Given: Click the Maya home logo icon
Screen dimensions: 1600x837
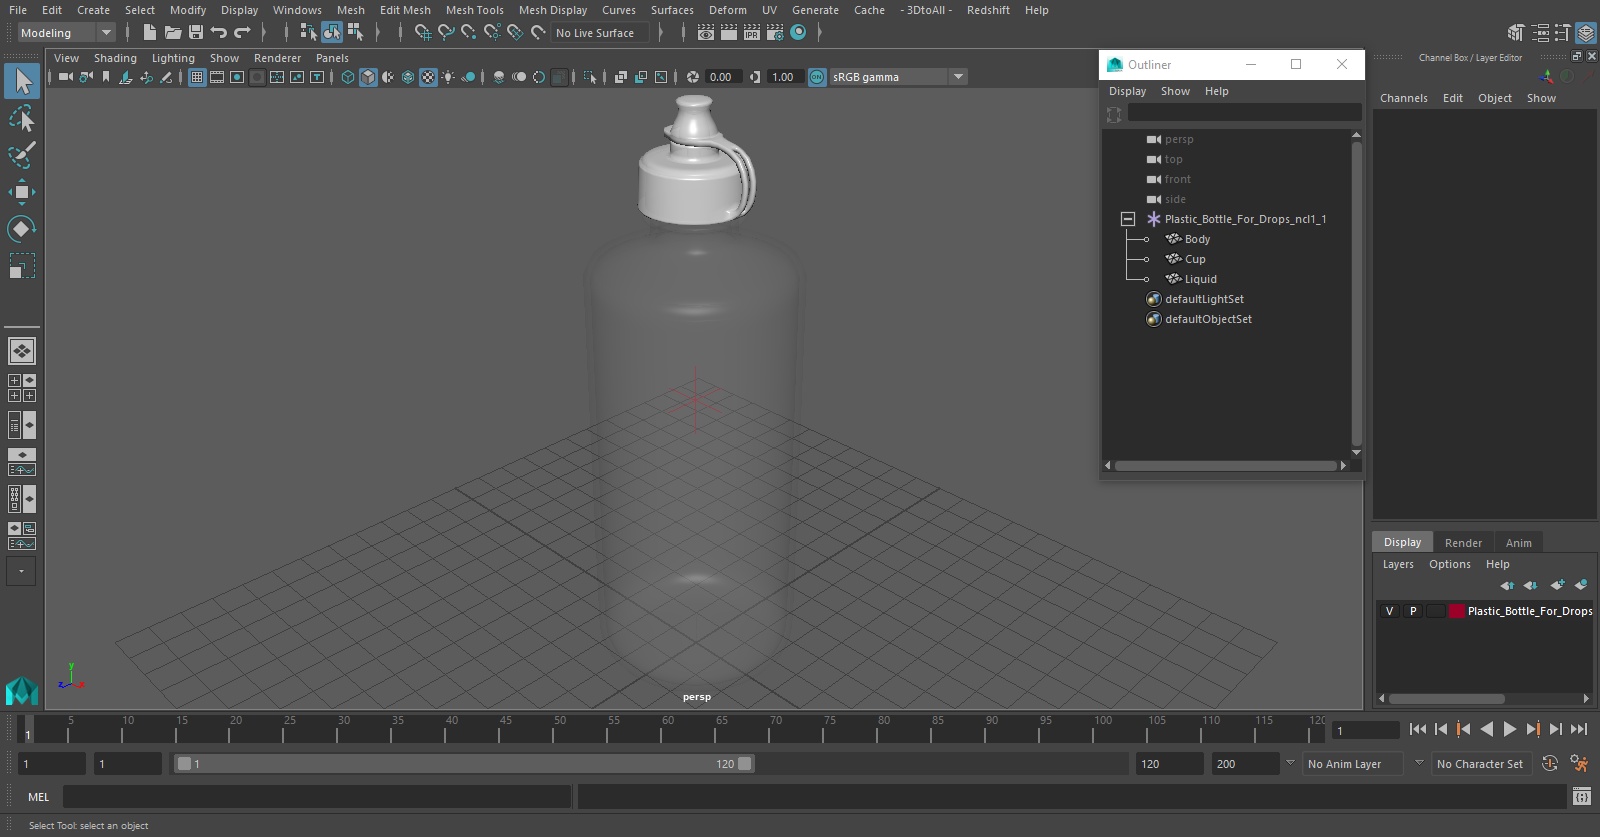Looking at the screenshot, I should pyautogui.click(x=21, y=690).
